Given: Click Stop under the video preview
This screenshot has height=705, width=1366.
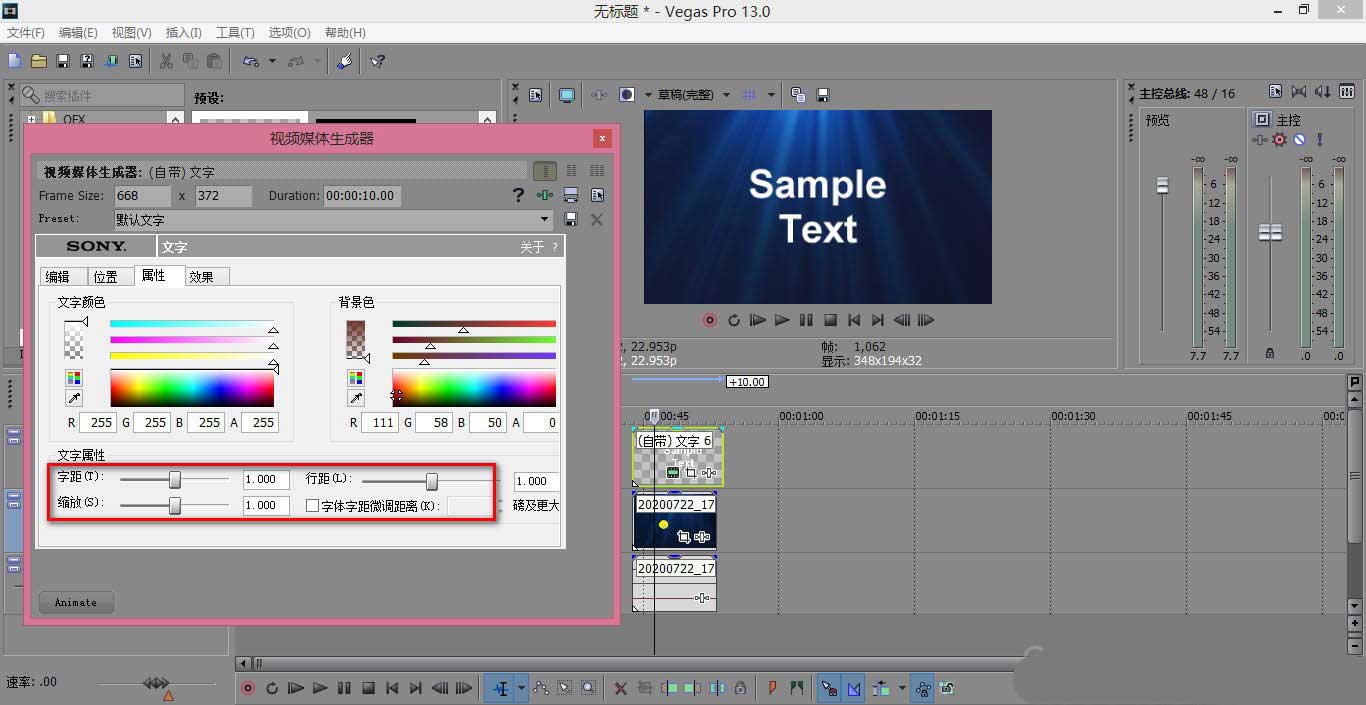Looking at the screenshot, I should [x=830, y=321].
